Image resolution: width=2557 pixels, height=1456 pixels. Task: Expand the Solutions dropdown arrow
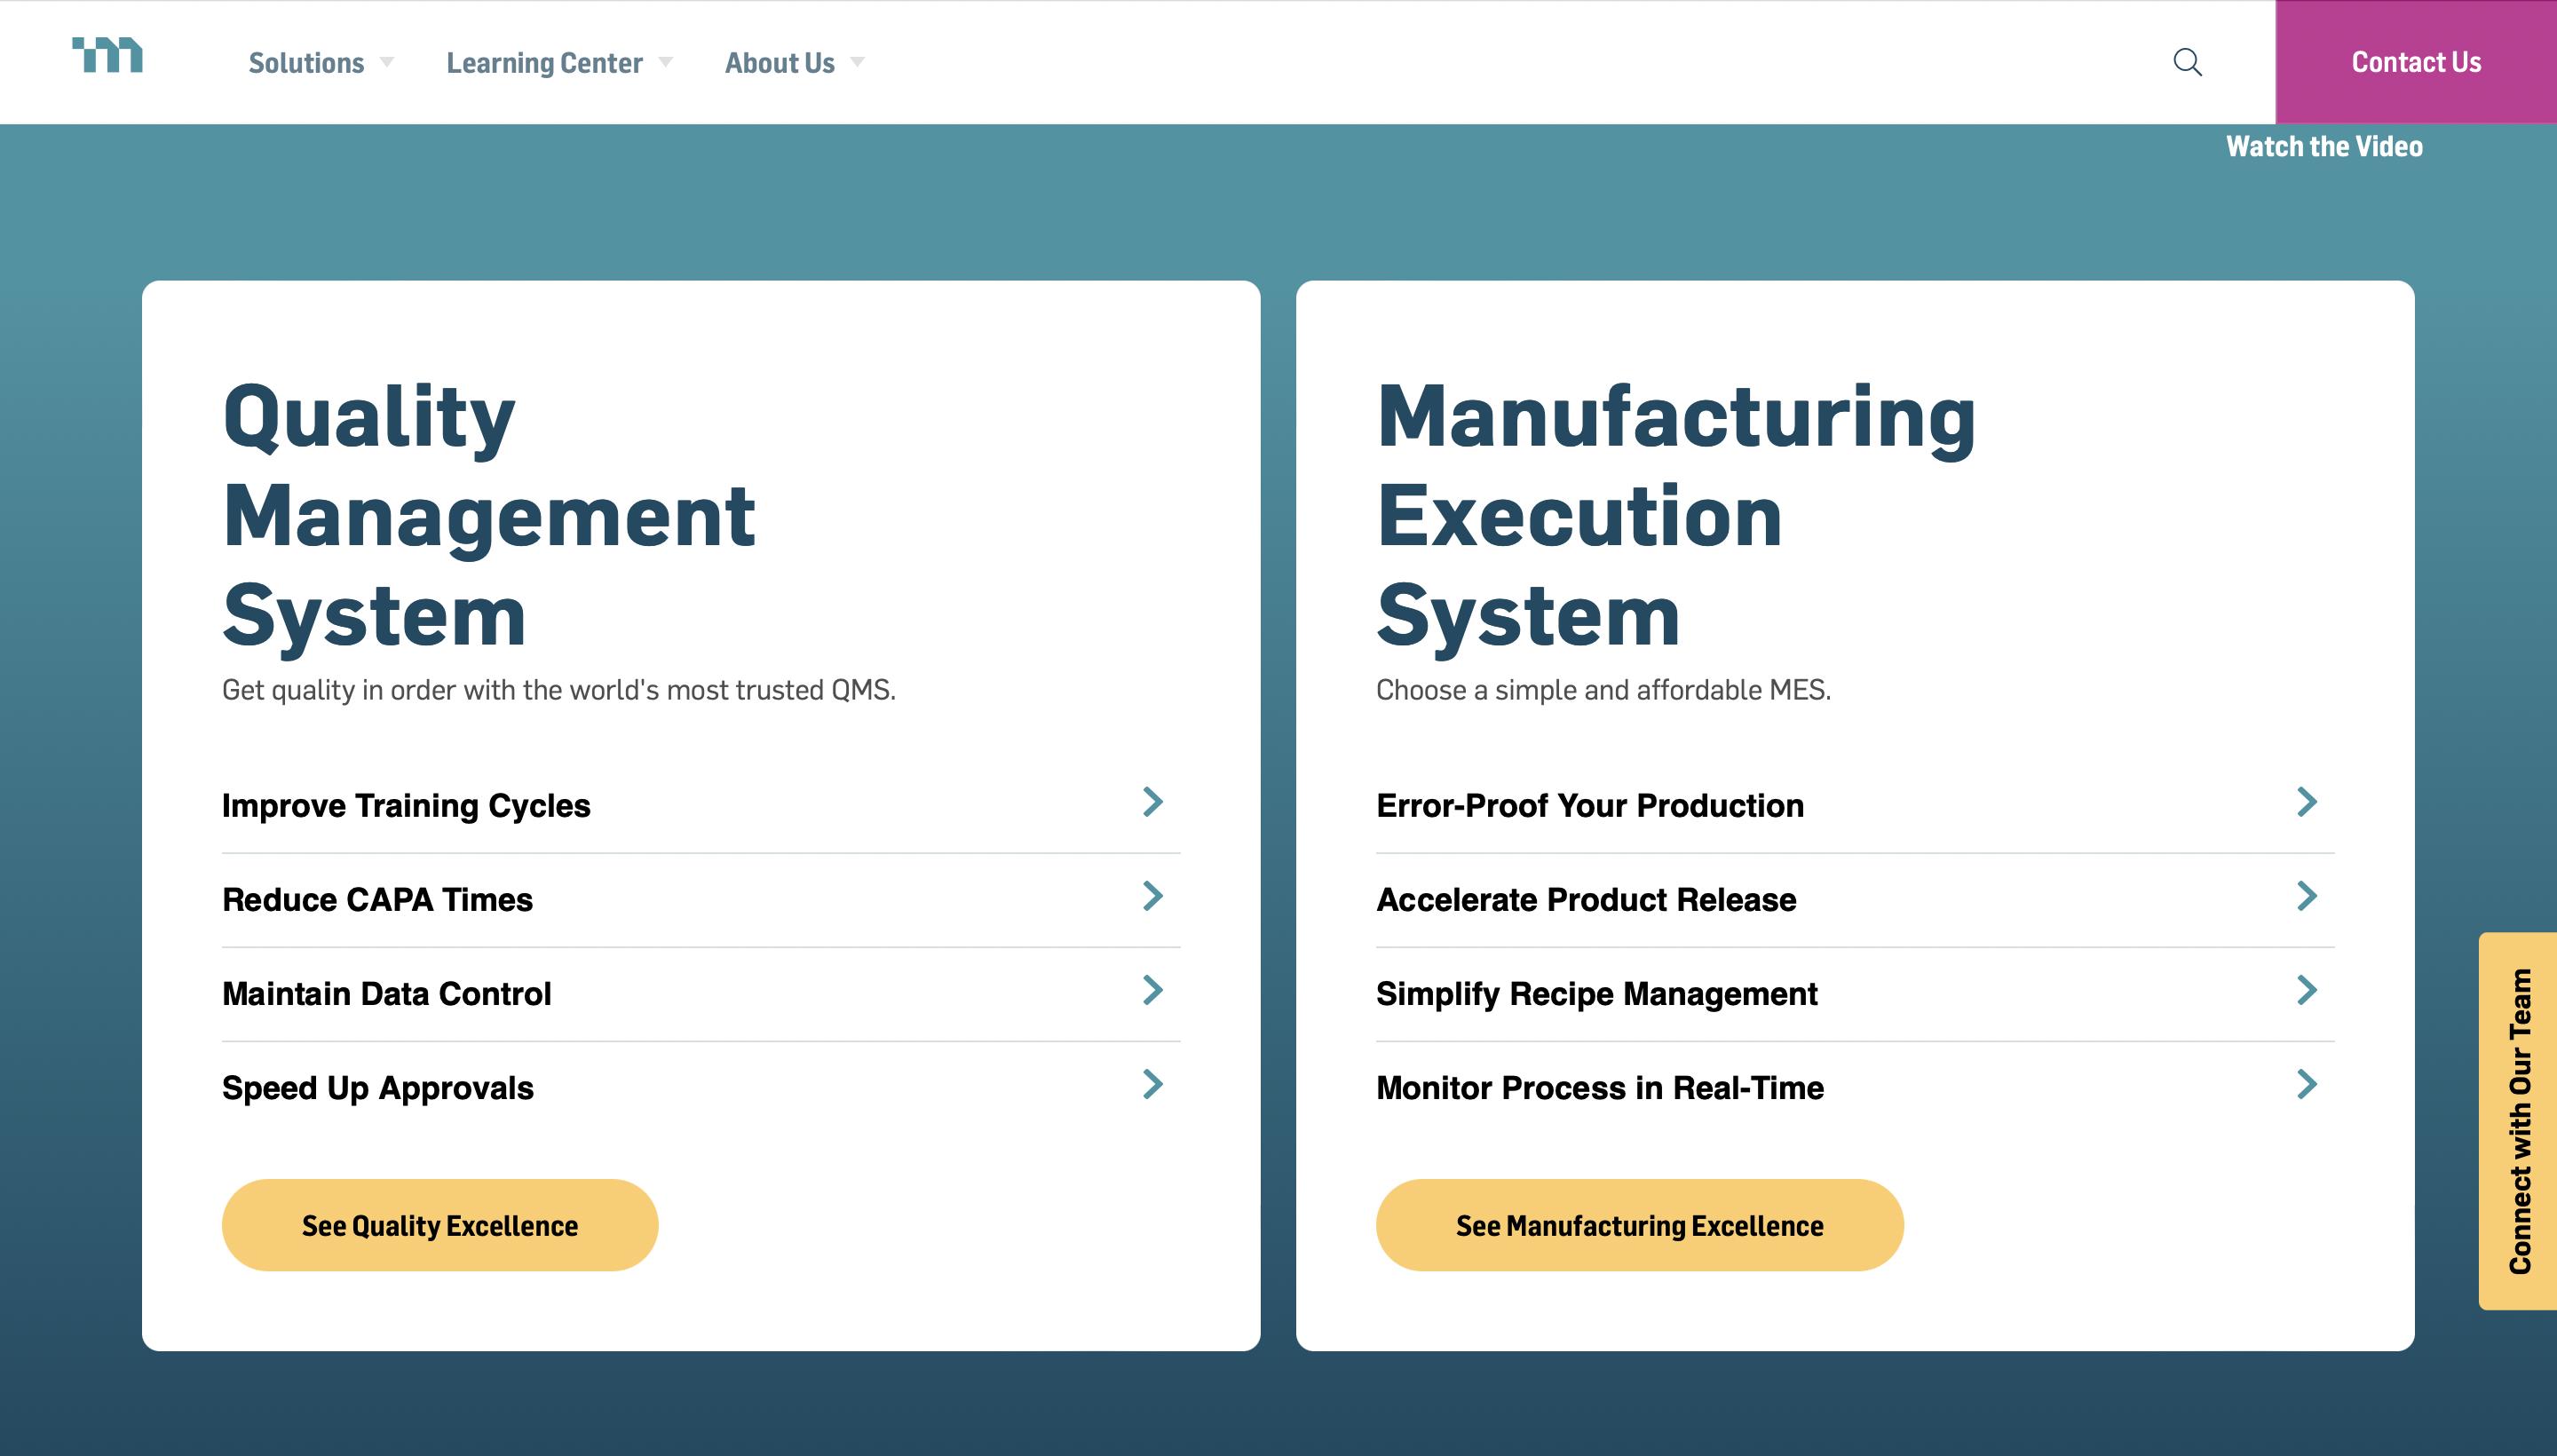coord(387,62)
